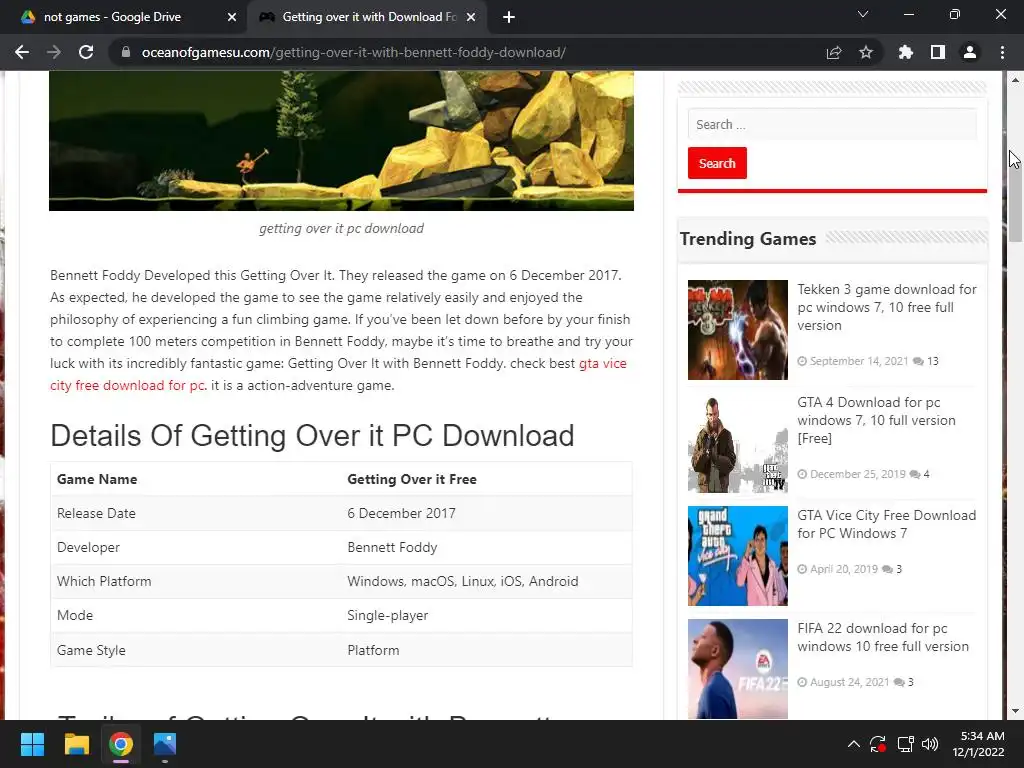Click the Chrome taskbar icon
Image resolution: width=1024 pixels, height=768 pixels.
coord(121,744)
